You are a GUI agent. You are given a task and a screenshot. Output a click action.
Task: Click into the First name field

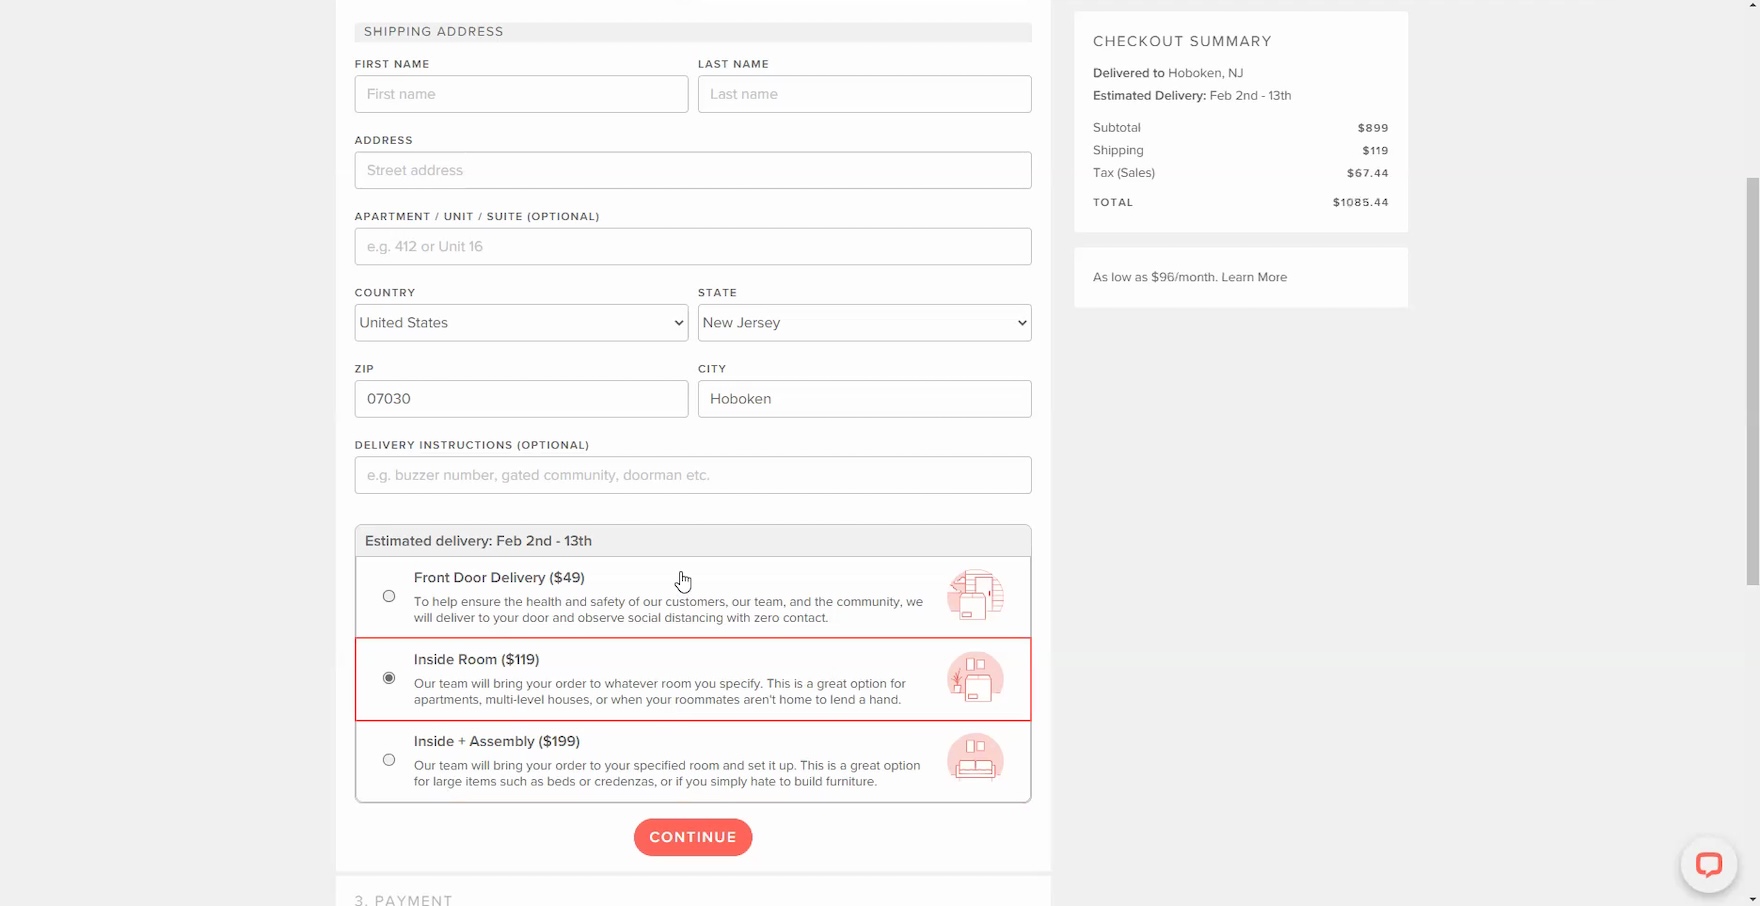521,94
